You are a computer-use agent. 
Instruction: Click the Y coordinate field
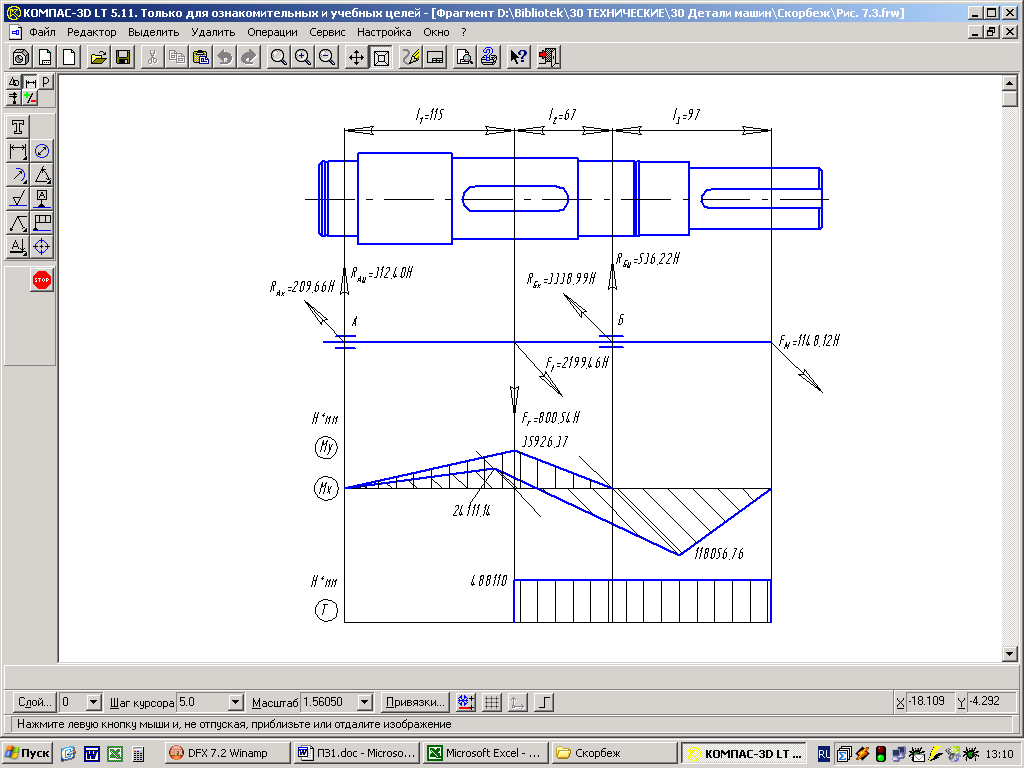991,701
